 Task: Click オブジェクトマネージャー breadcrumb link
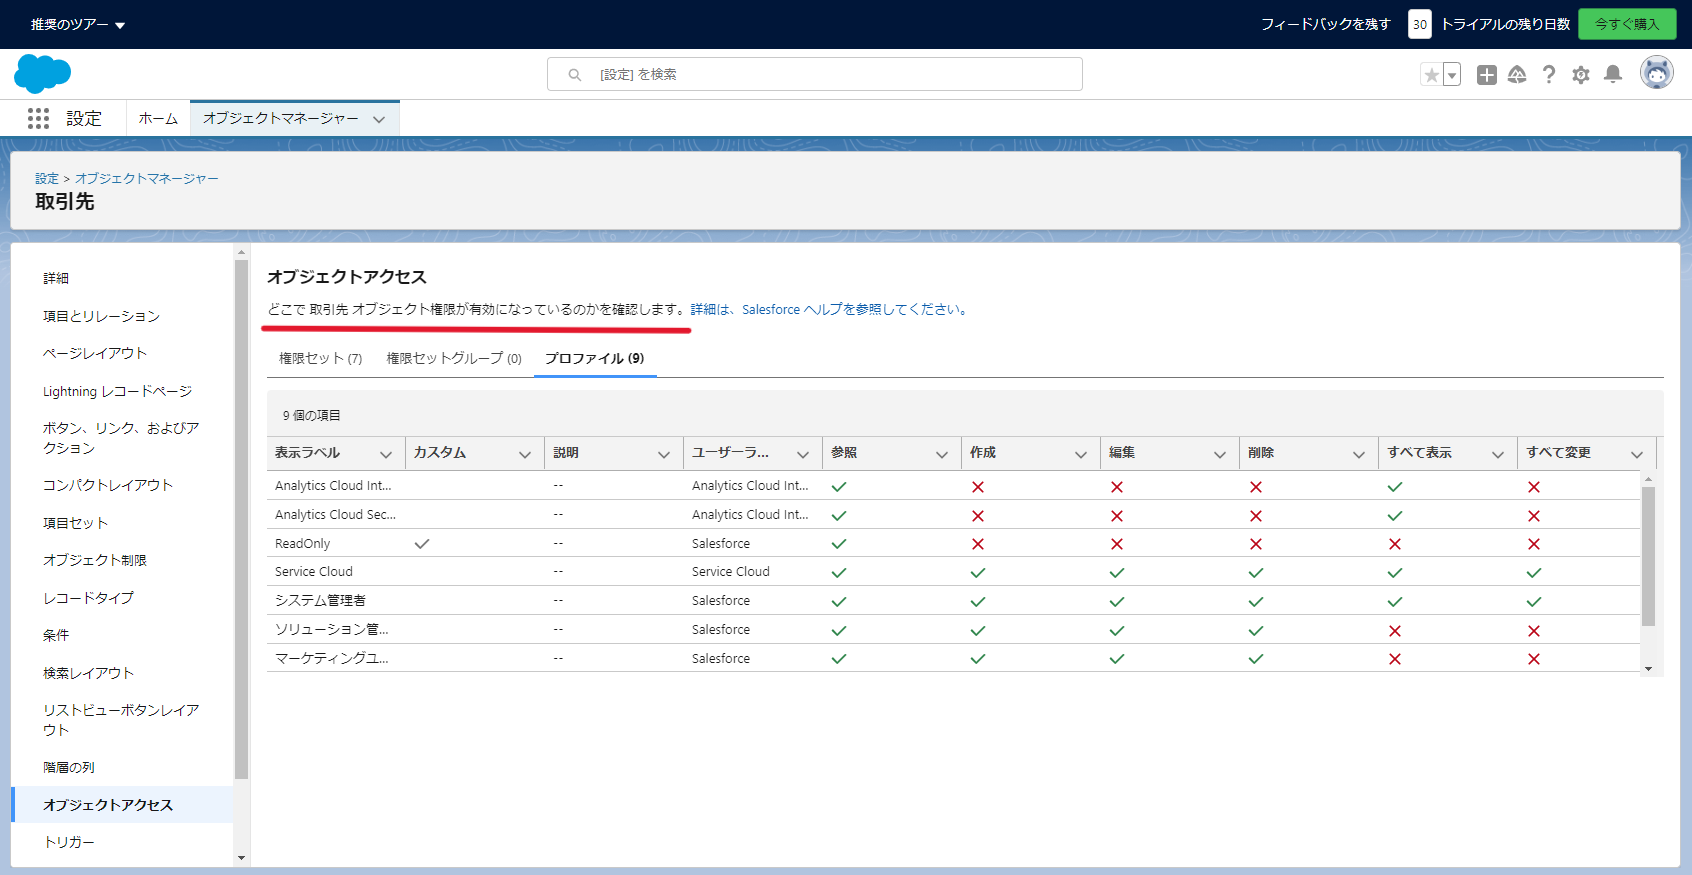coord(147,178)
